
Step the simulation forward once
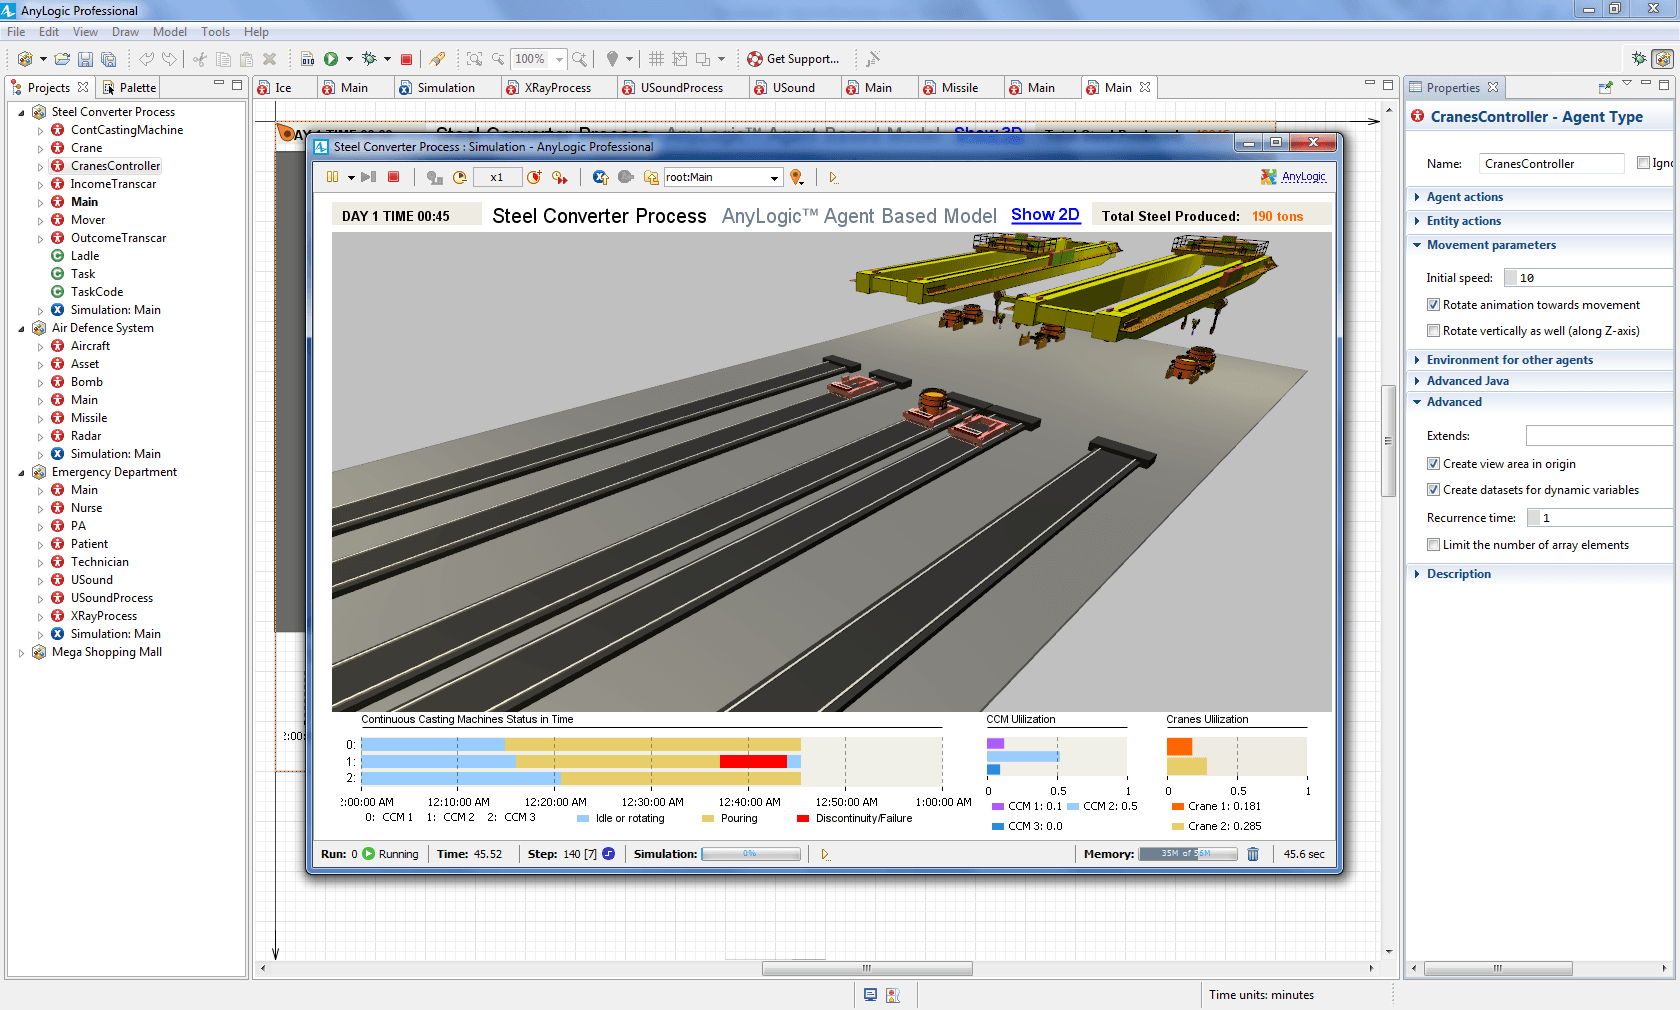point(369,177)
